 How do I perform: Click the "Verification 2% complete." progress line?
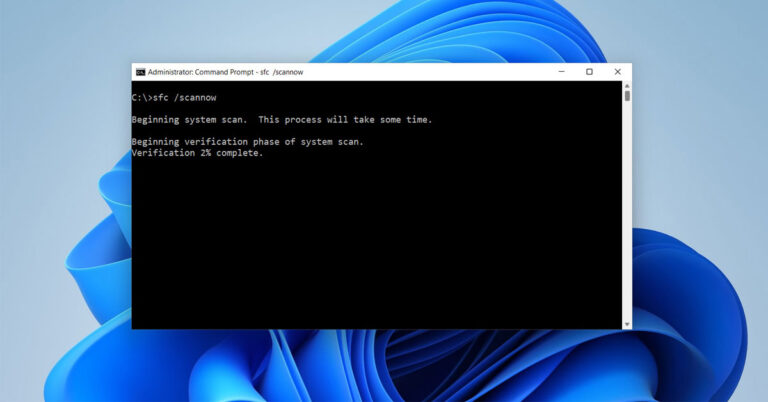[197, 153]
